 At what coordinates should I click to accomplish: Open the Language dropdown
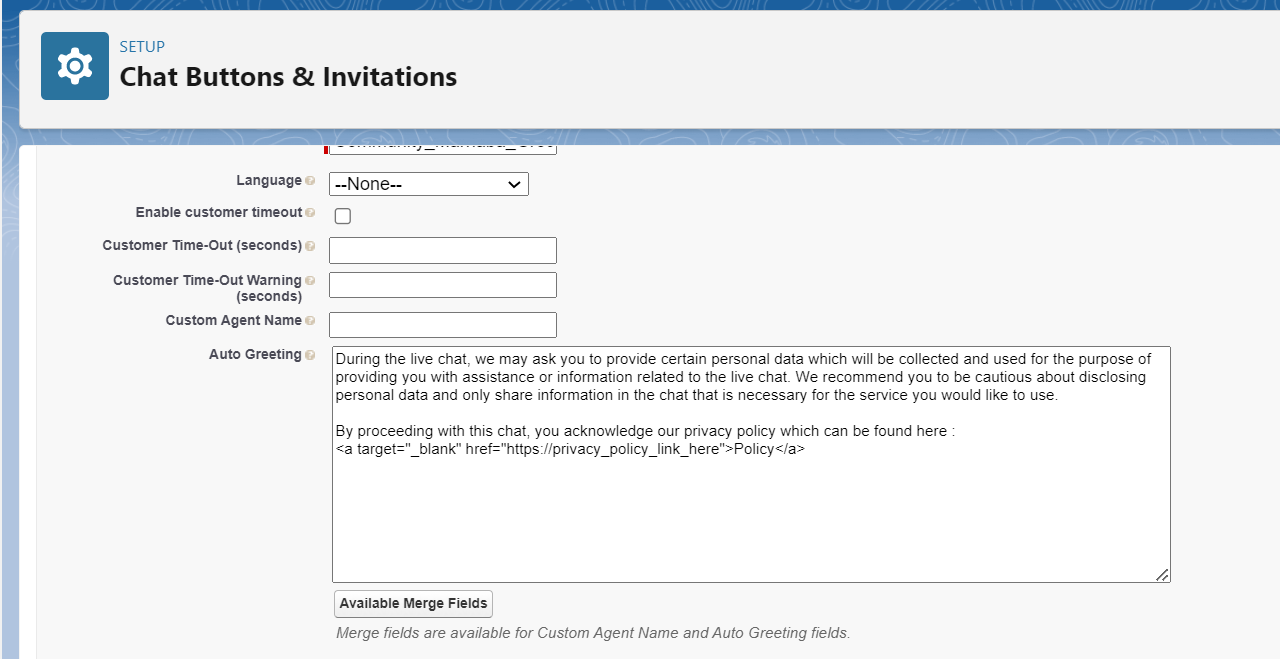429,184
